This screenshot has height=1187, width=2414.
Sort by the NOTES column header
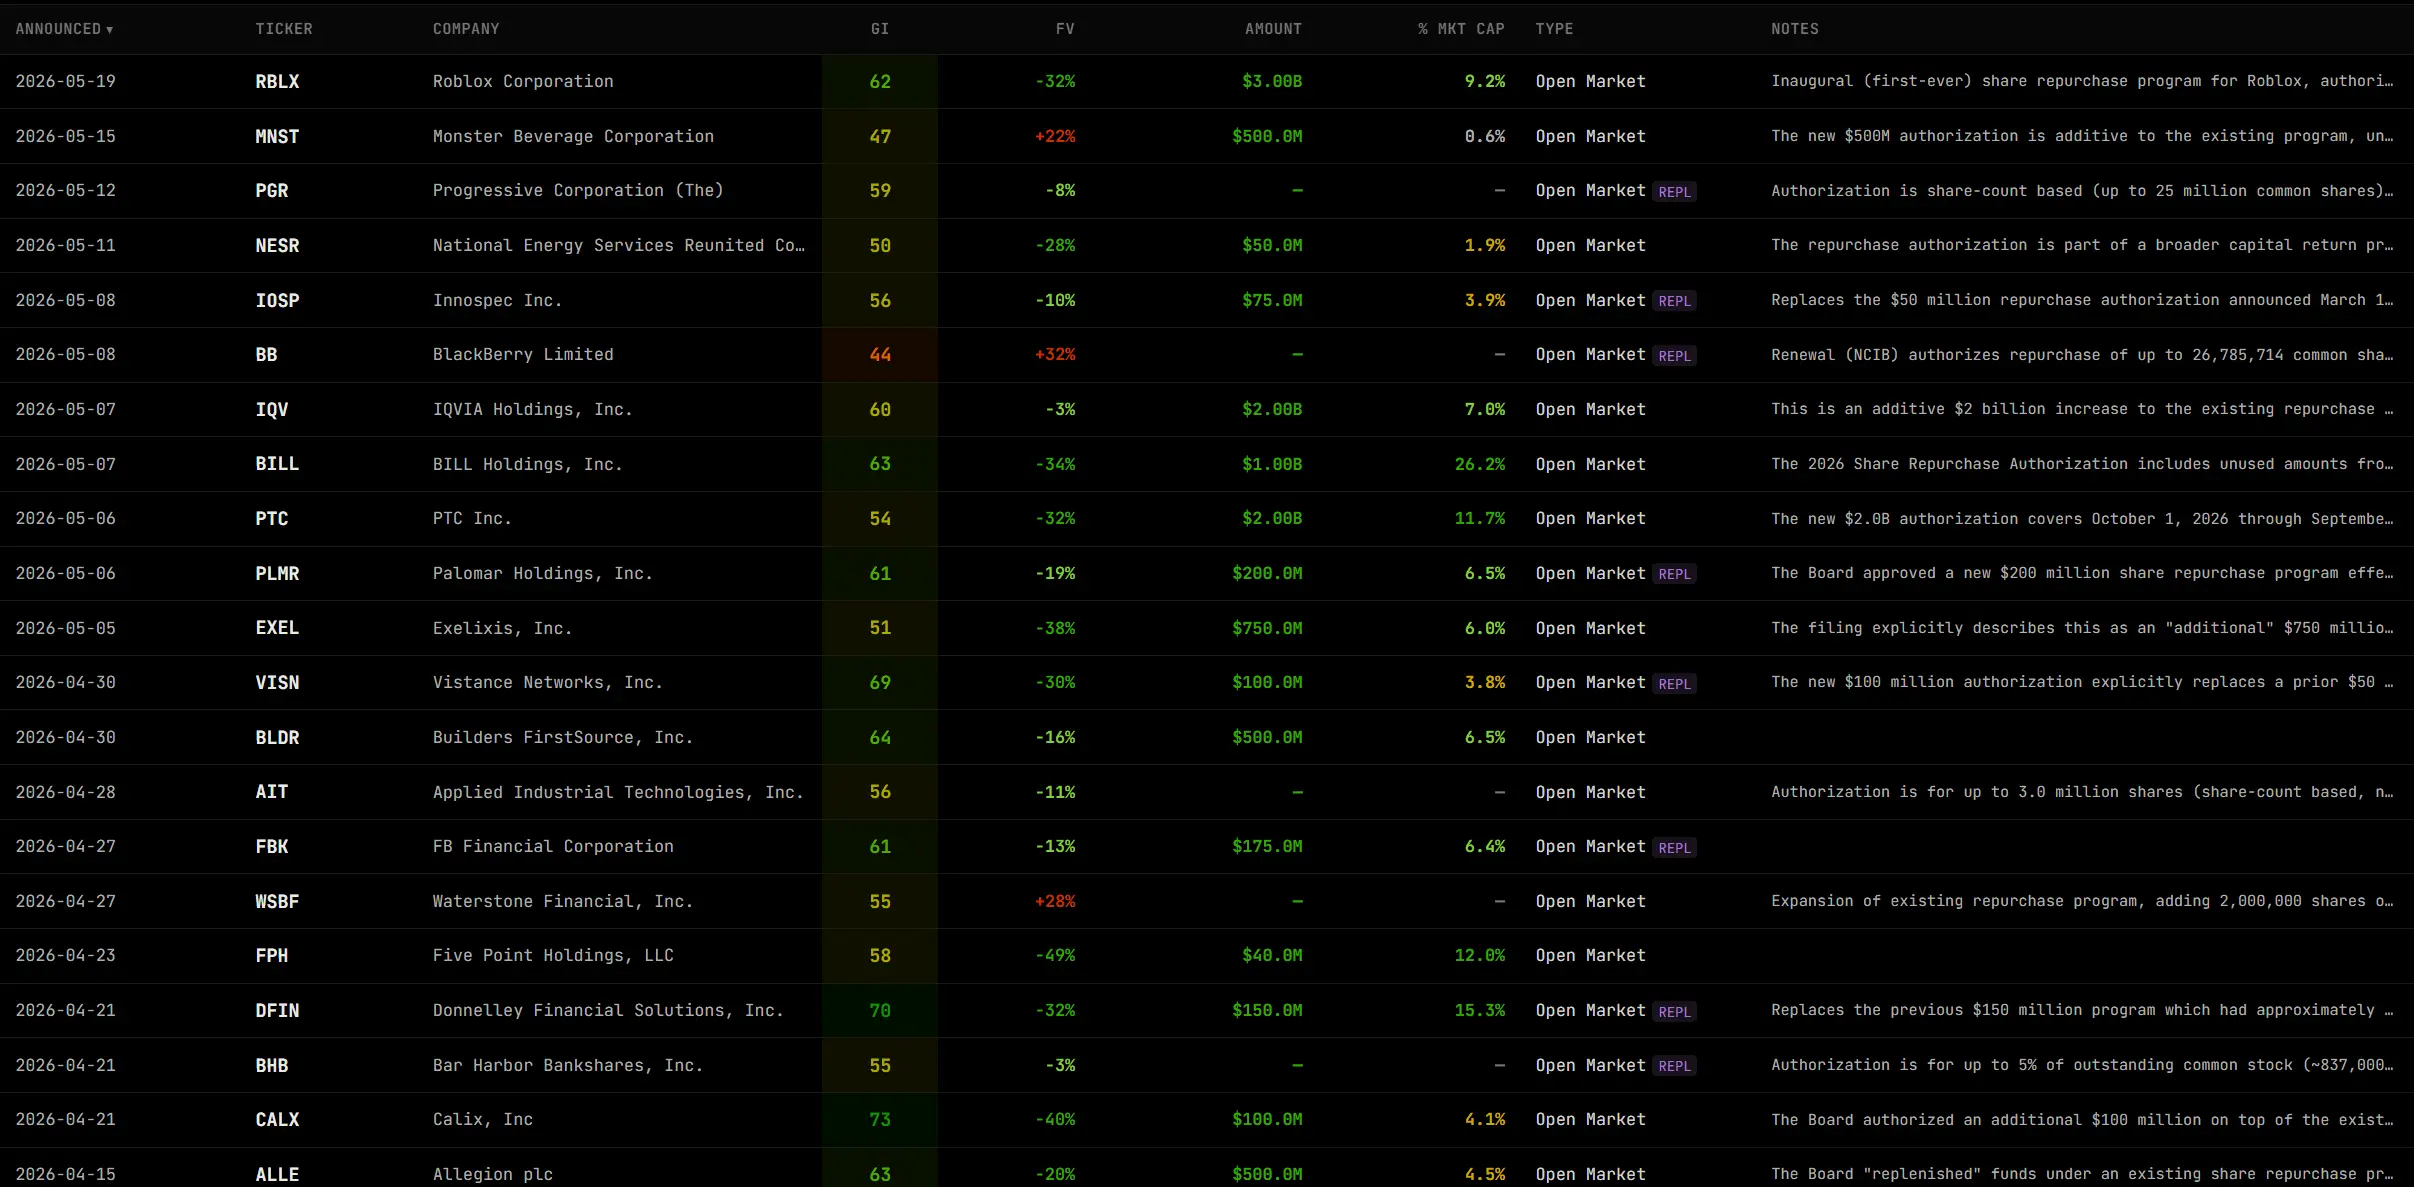point(1795,29)
